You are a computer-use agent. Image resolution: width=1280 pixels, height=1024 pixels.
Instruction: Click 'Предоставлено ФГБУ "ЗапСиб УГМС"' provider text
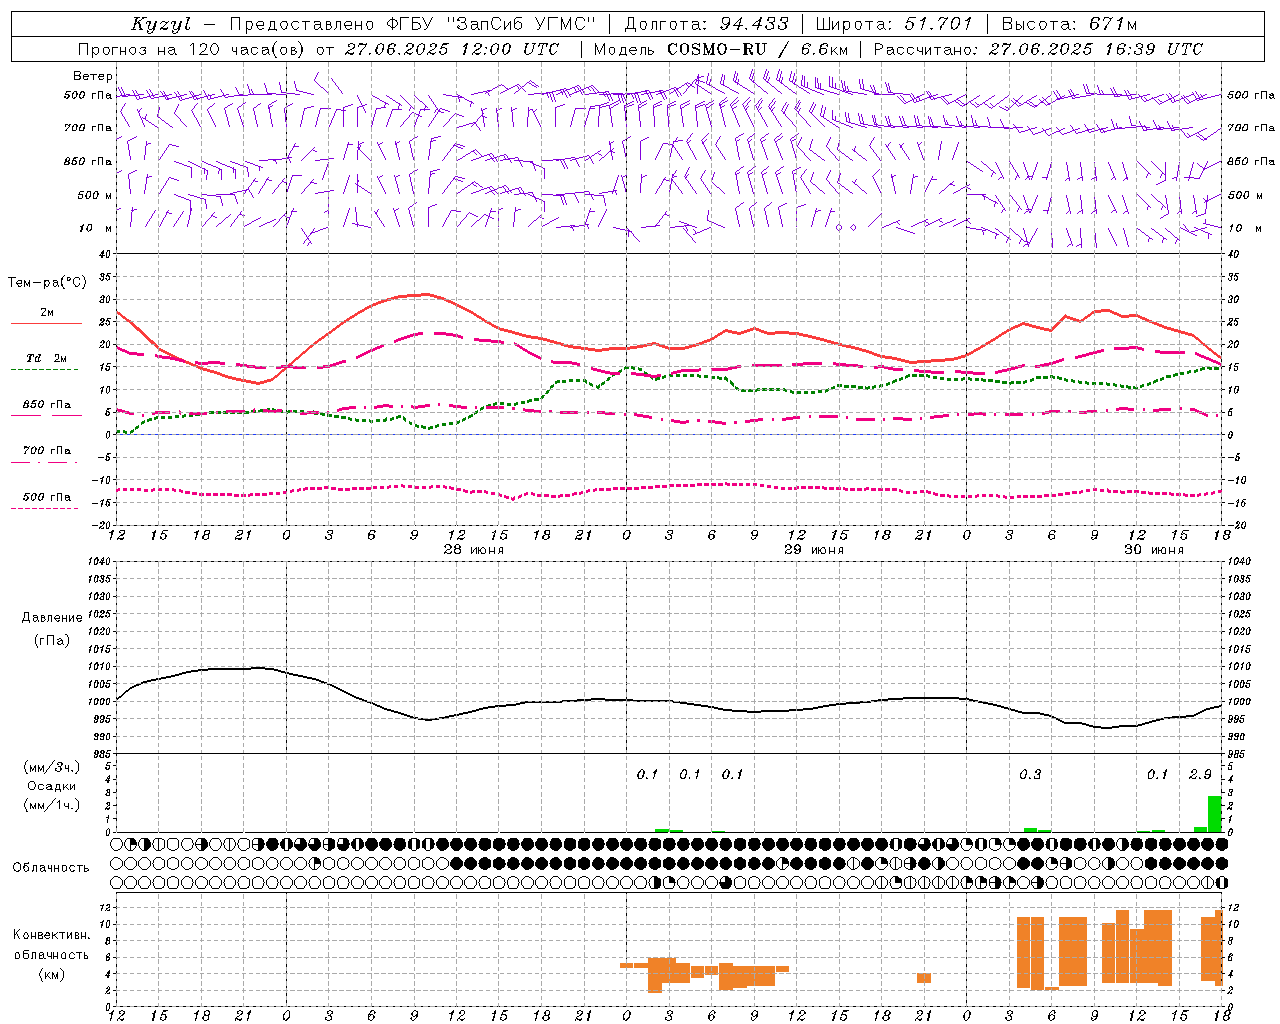[412, 24]
